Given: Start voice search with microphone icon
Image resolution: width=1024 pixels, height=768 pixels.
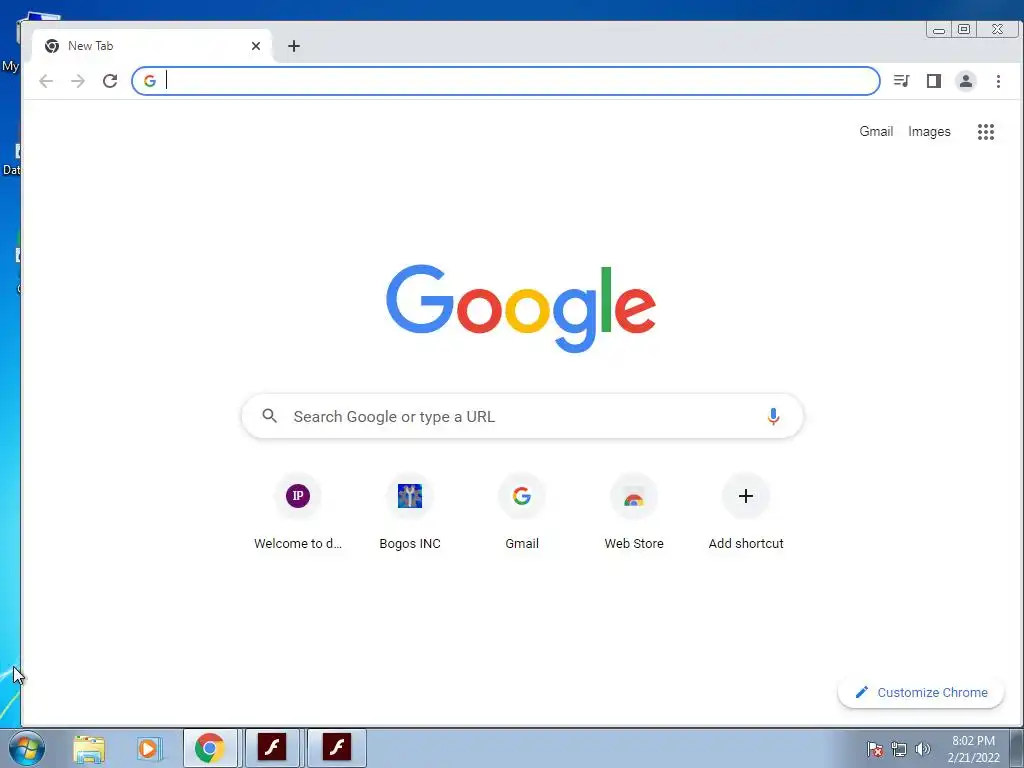Looking at the screenshot, I should [773, 416].
